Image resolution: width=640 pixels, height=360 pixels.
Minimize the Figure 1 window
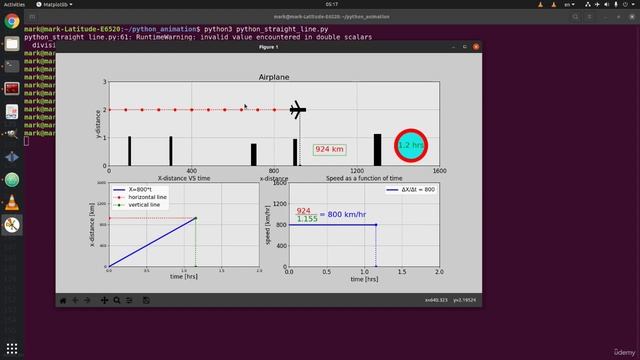(453, 47)
